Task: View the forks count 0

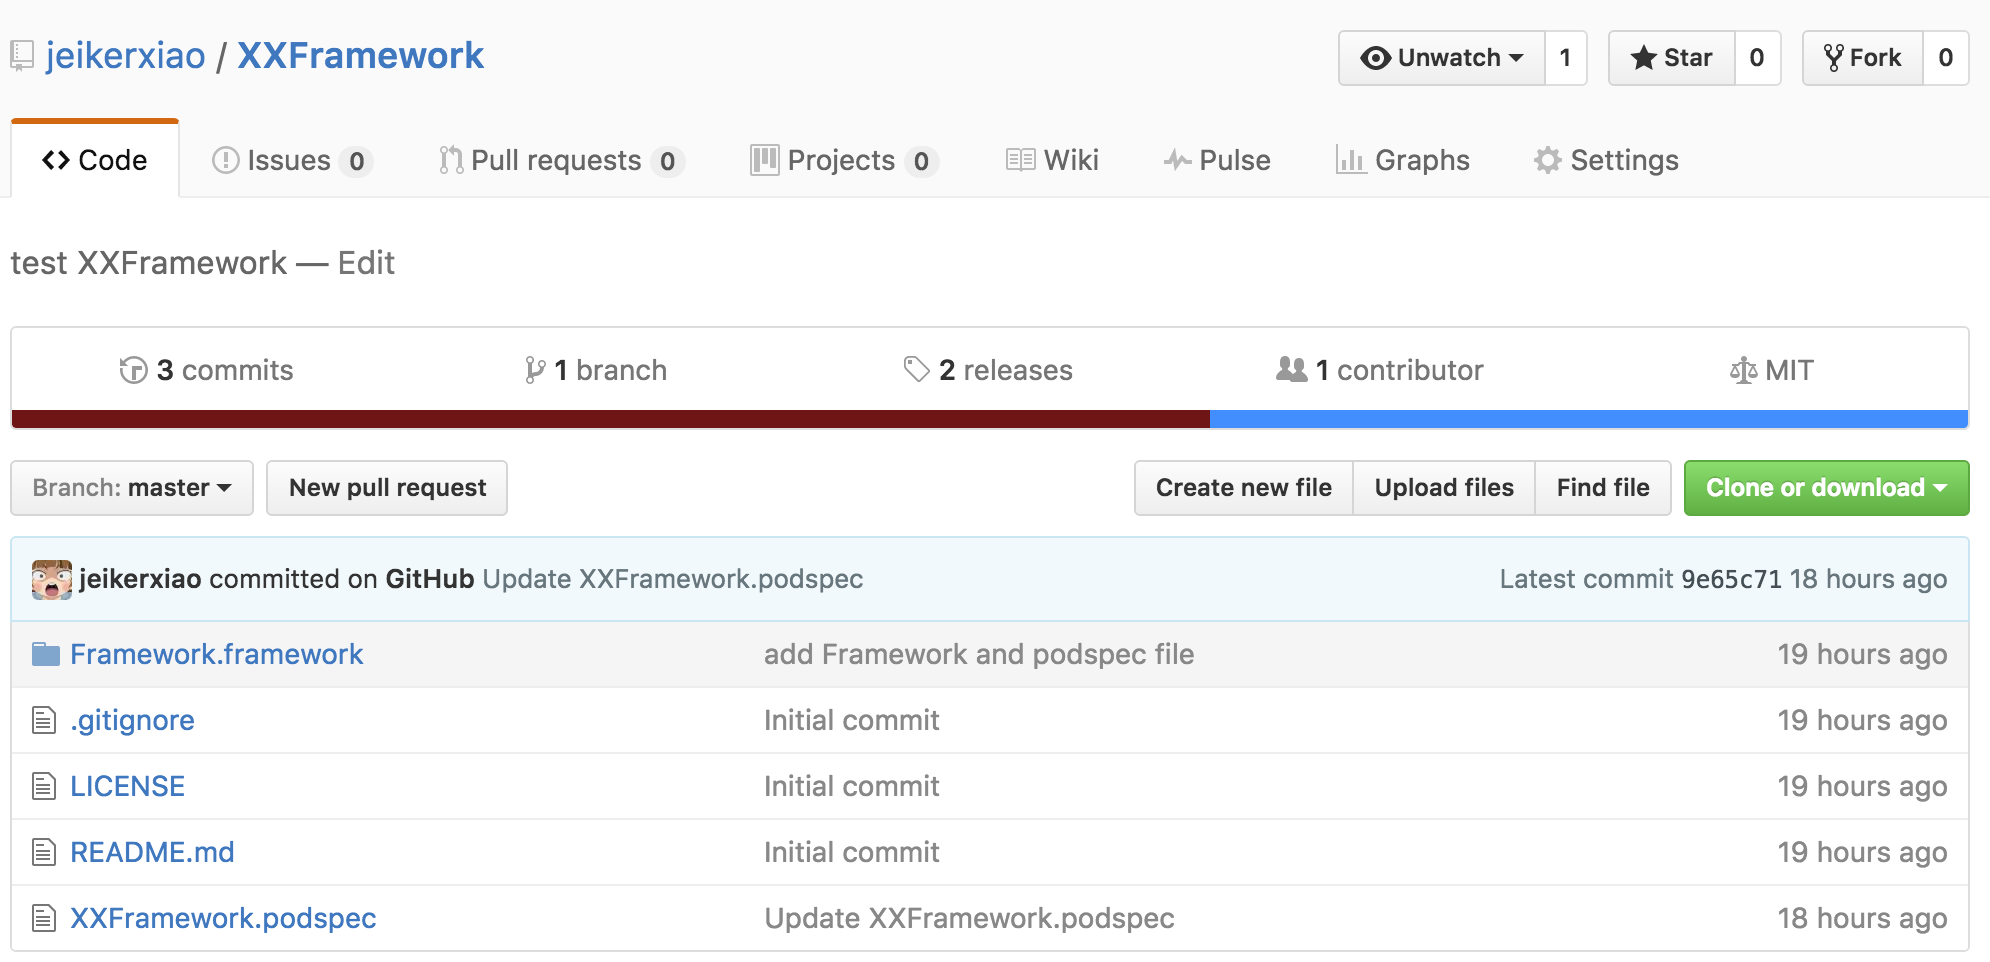Action: coord(1946,58)
